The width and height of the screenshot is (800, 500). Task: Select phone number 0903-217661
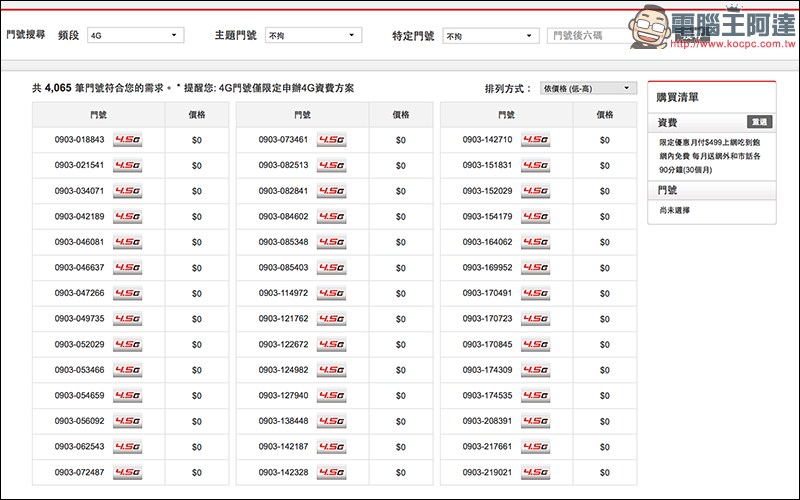coord(487,446)
